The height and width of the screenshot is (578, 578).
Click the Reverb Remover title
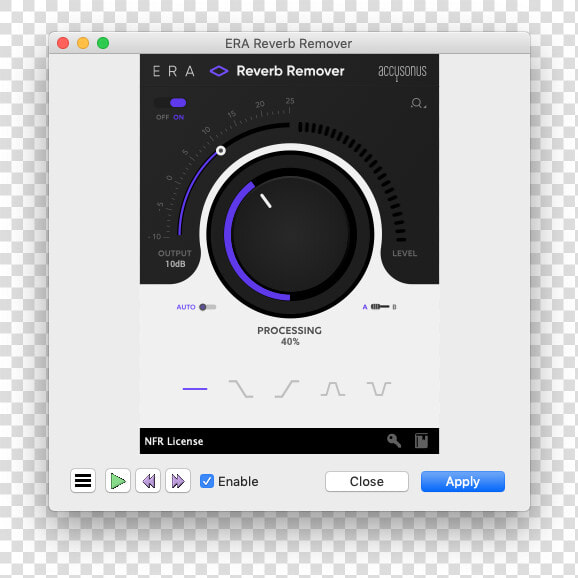pos(290,71)
